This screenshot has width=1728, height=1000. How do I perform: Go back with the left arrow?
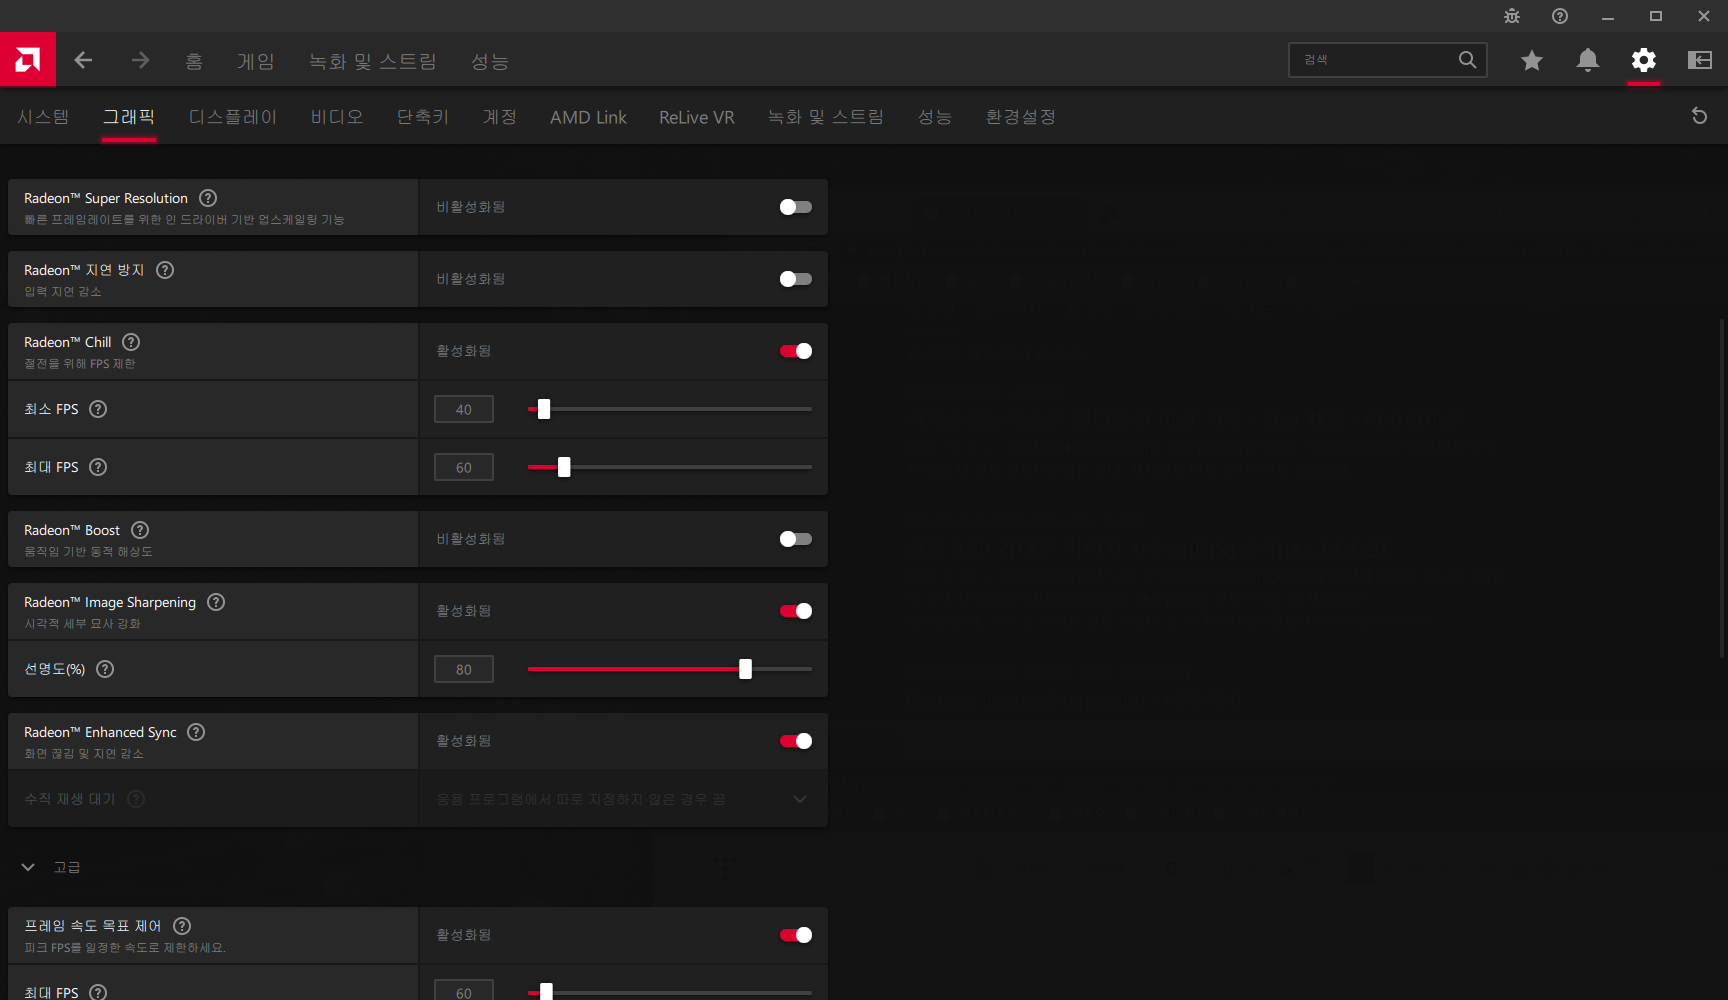pos(83,60)
